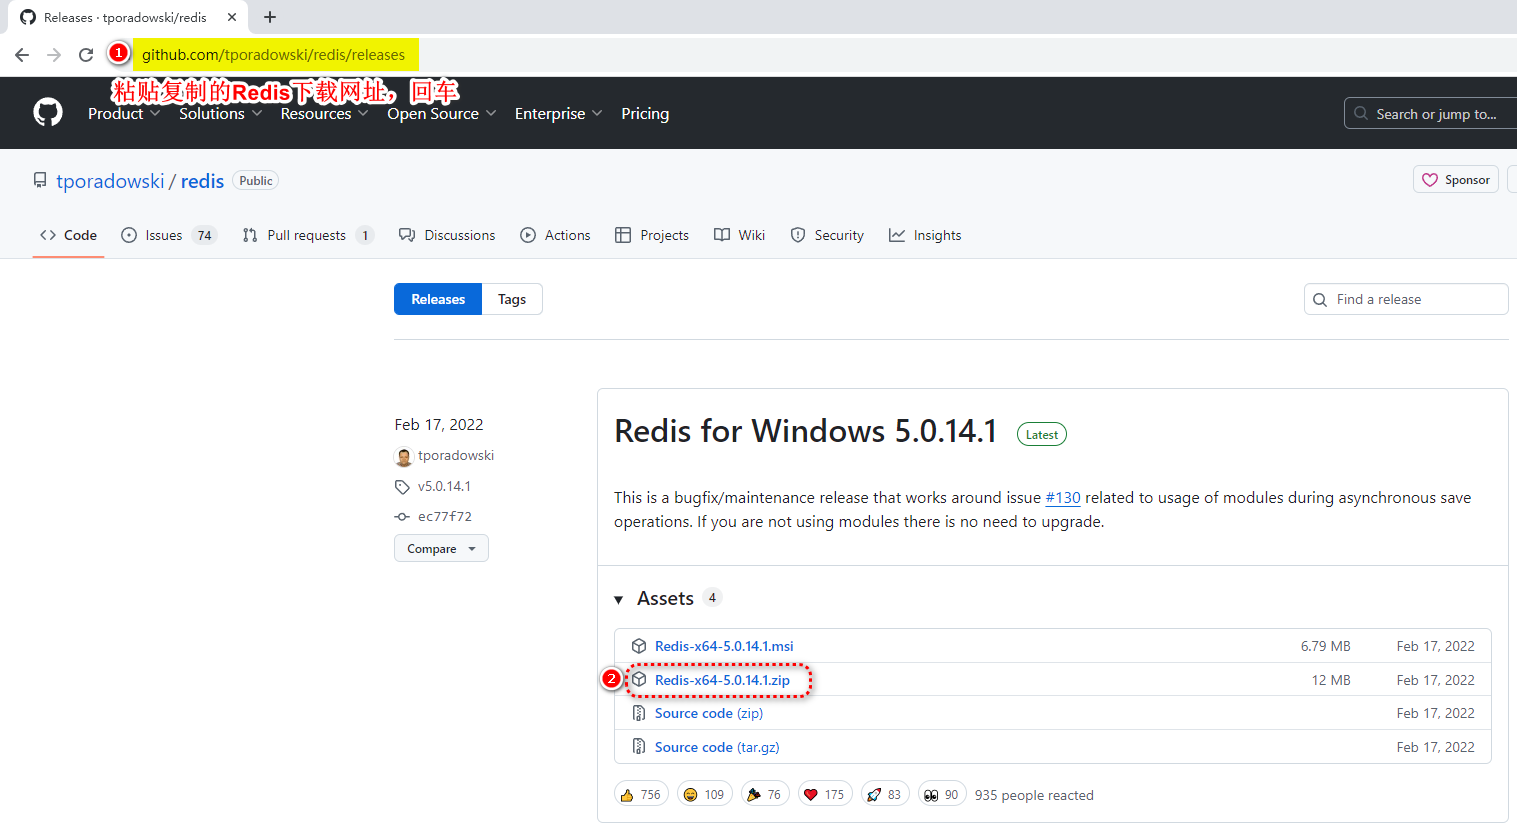
Task: Click the Feb 17, 2022 release date
Action: 439,425
